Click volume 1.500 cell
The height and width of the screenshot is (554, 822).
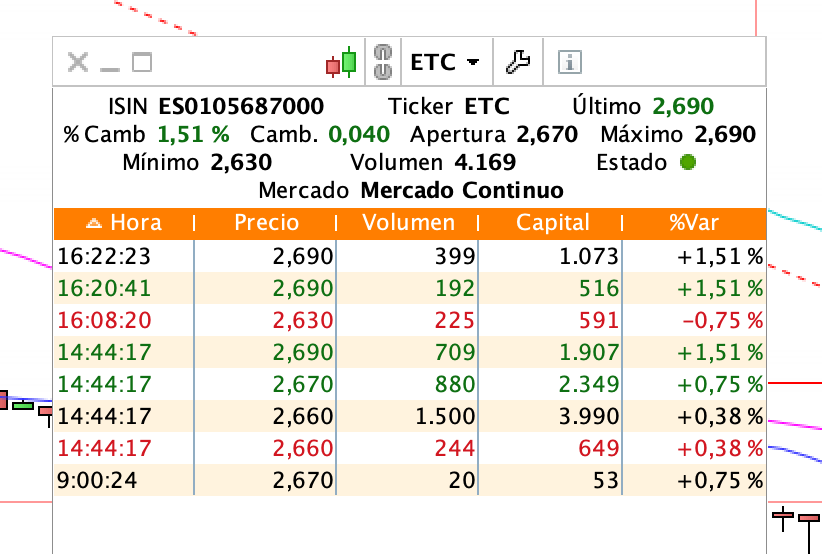coord(446,416)
